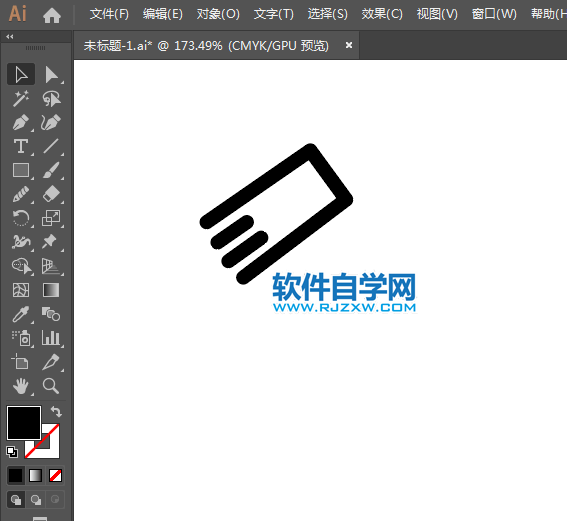The image size is (567, 521).
Task: Select the Rectangle tool
Action: pos(21,170)
